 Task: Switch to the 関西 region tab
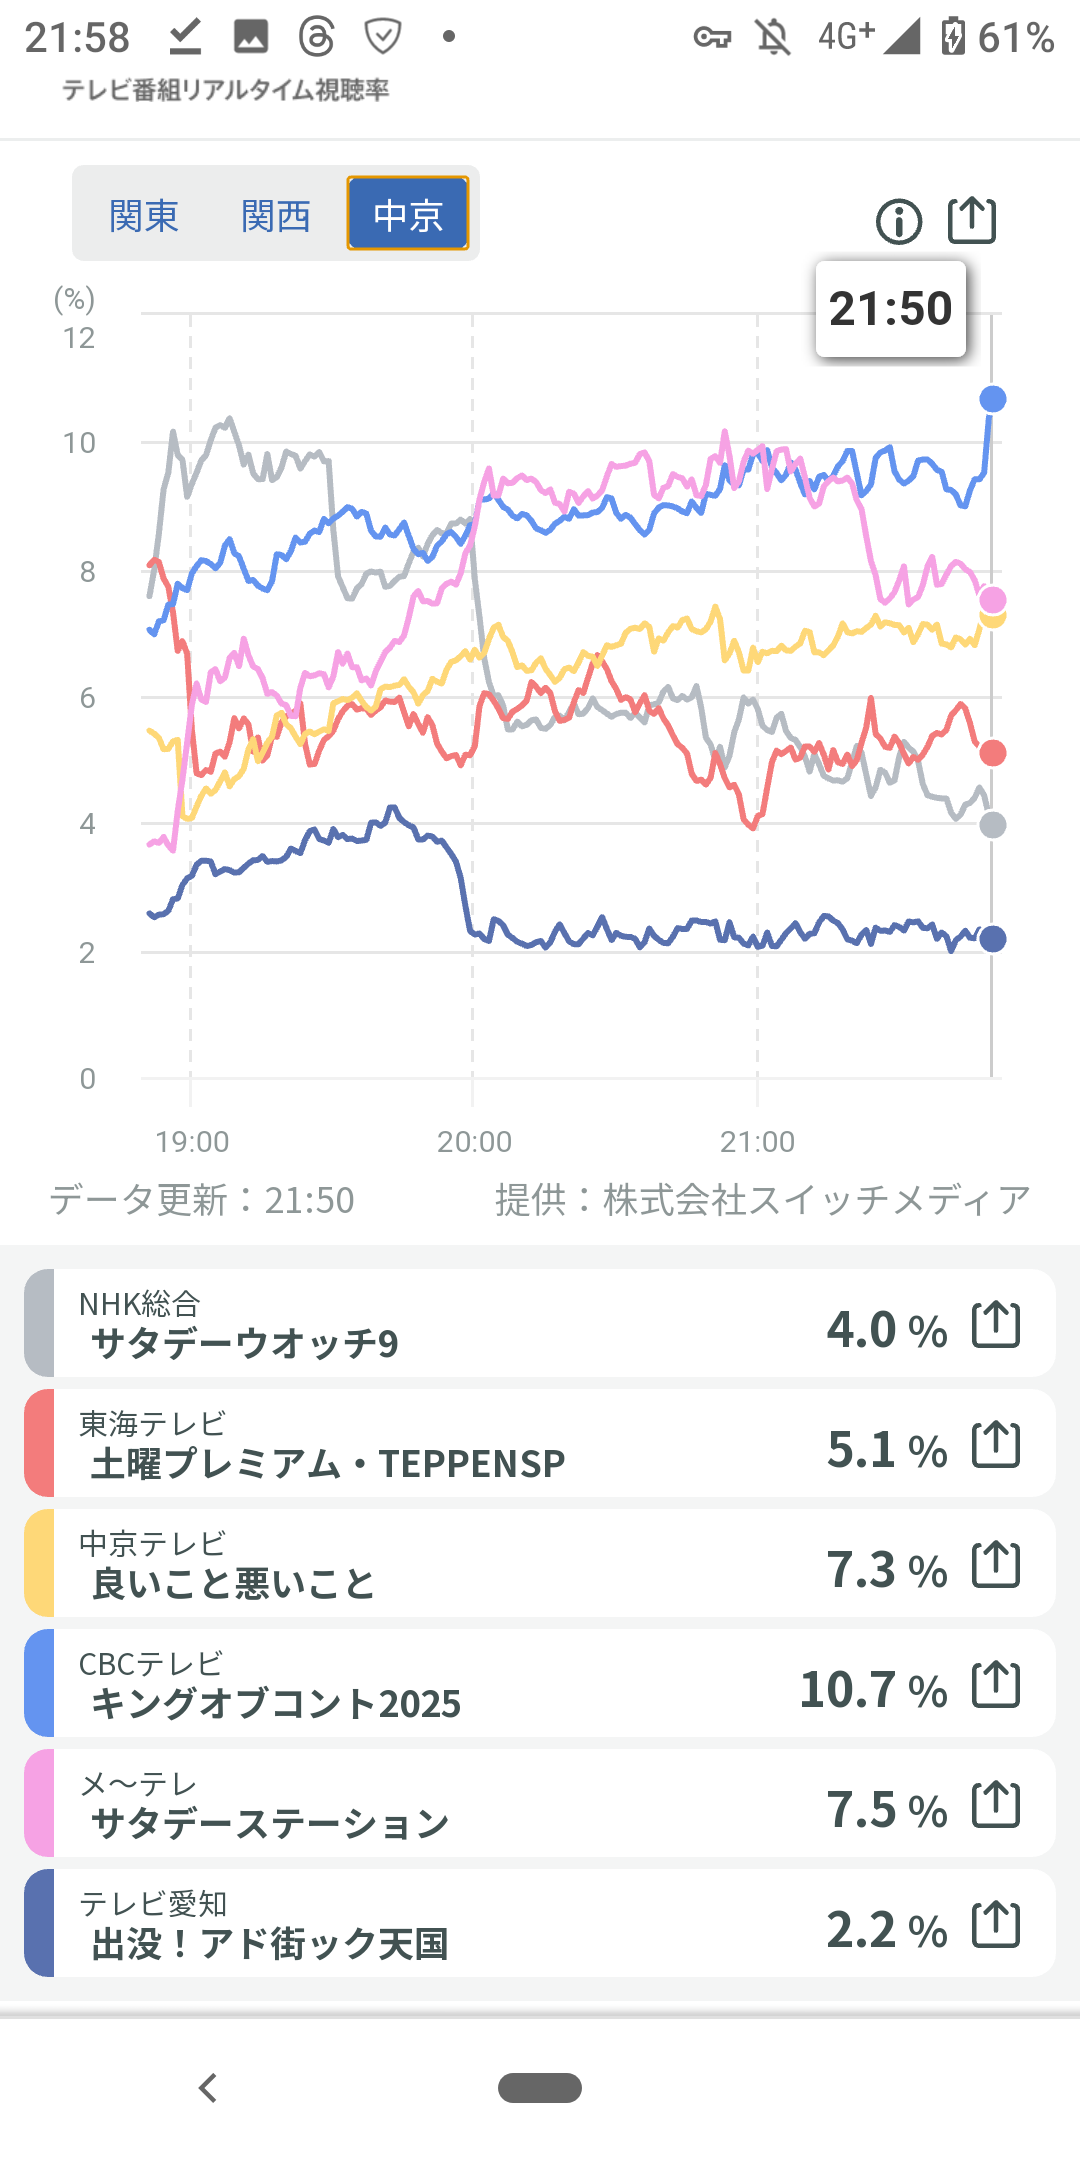point(276,215)
